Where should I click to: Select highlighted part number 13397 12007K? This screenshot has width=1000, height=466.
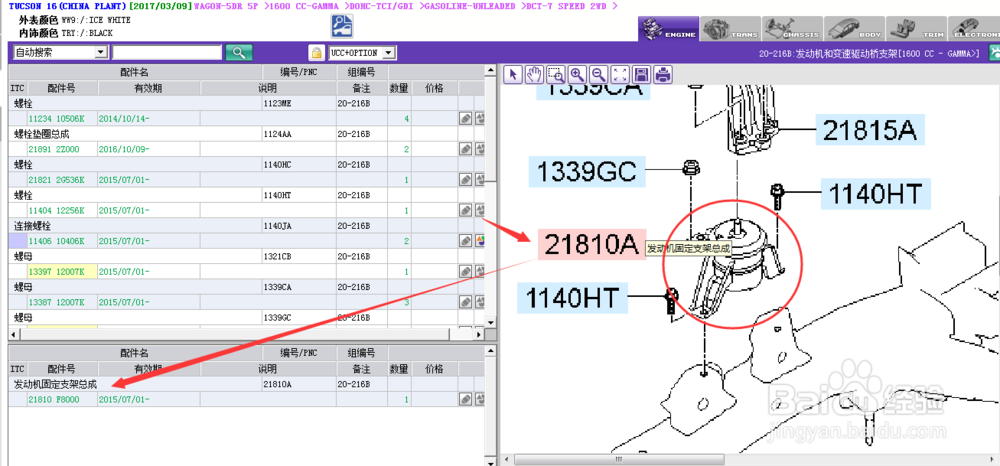pyautogui.click(x=56, y=272)
